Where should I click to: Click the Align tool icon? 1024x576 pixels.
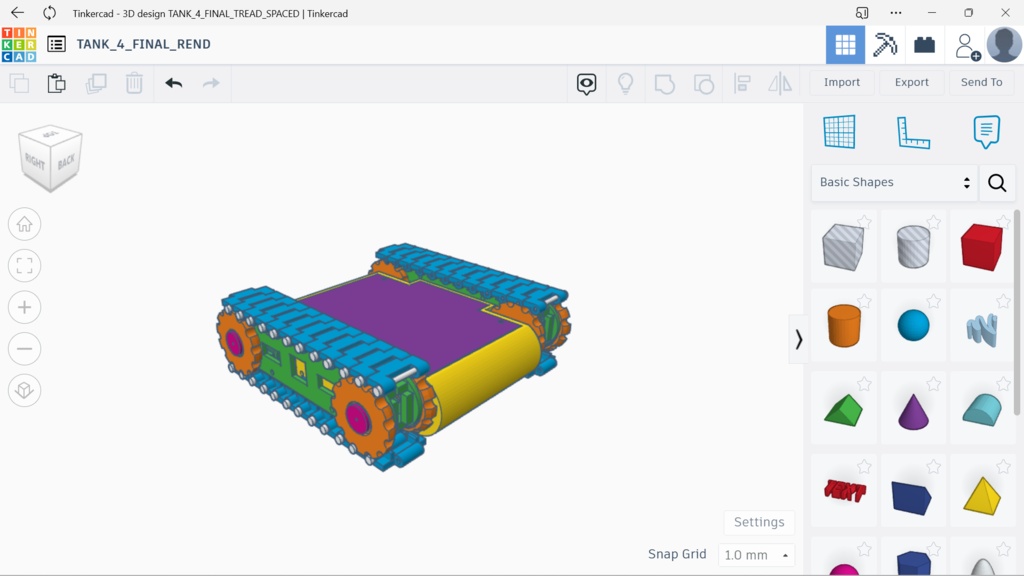tap(742, 84)
